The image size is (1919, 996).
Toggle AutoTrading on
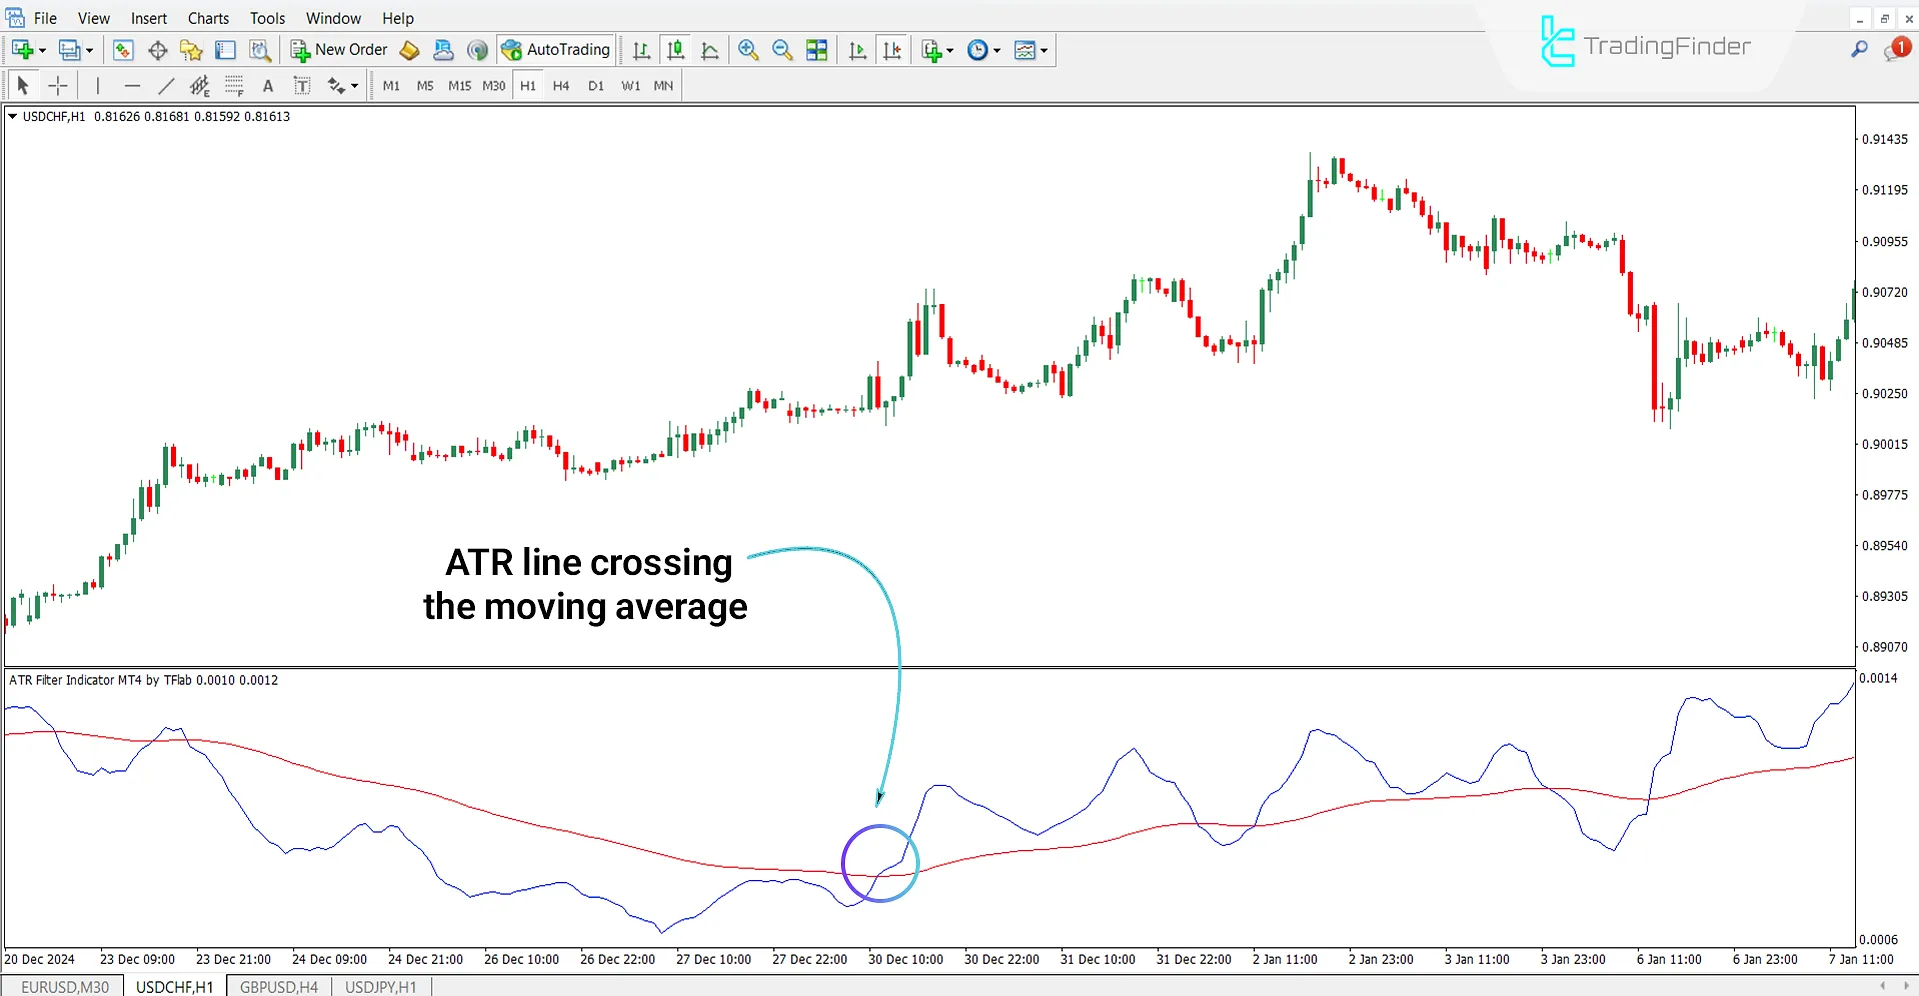point(556,49)
